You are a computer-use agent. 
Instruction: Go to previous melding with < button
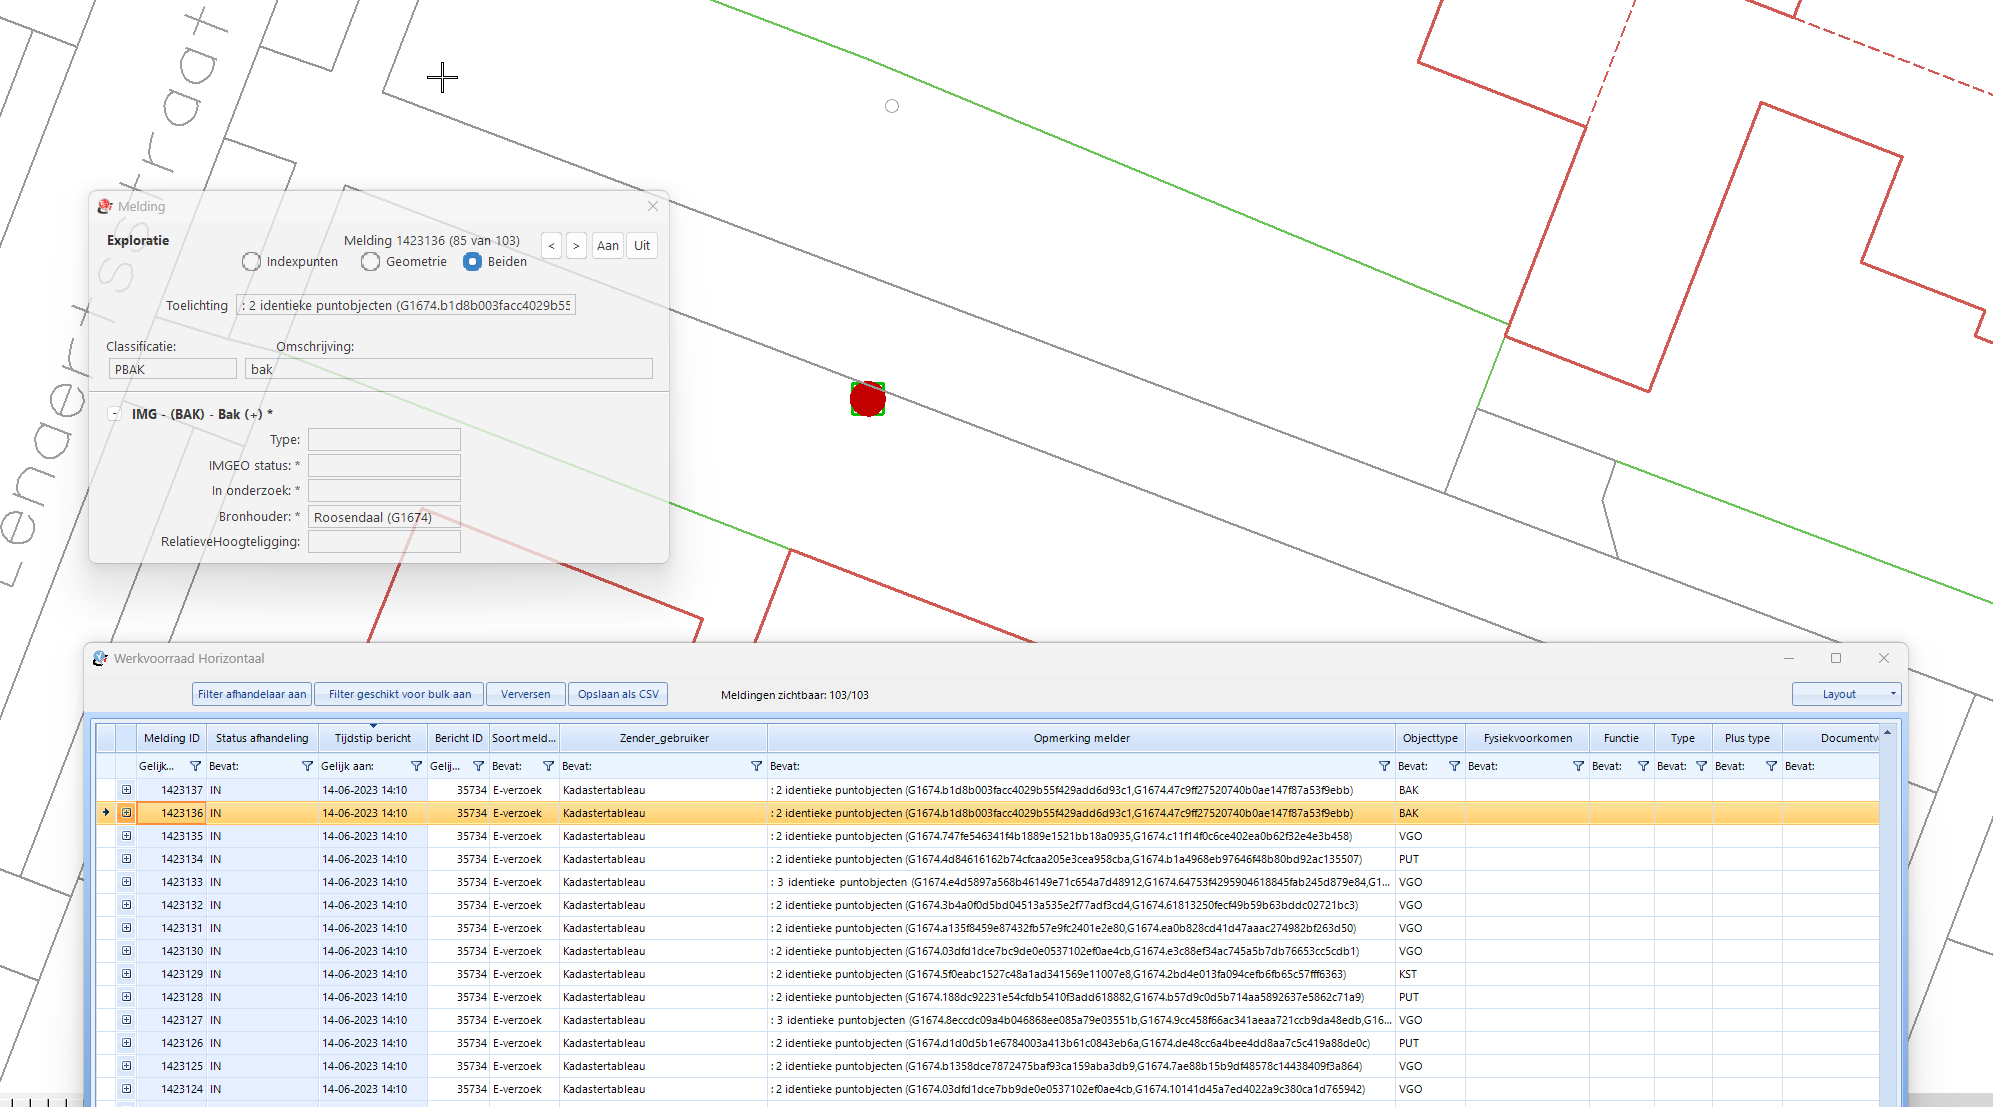pyautogui.click(x=551, y=246)
